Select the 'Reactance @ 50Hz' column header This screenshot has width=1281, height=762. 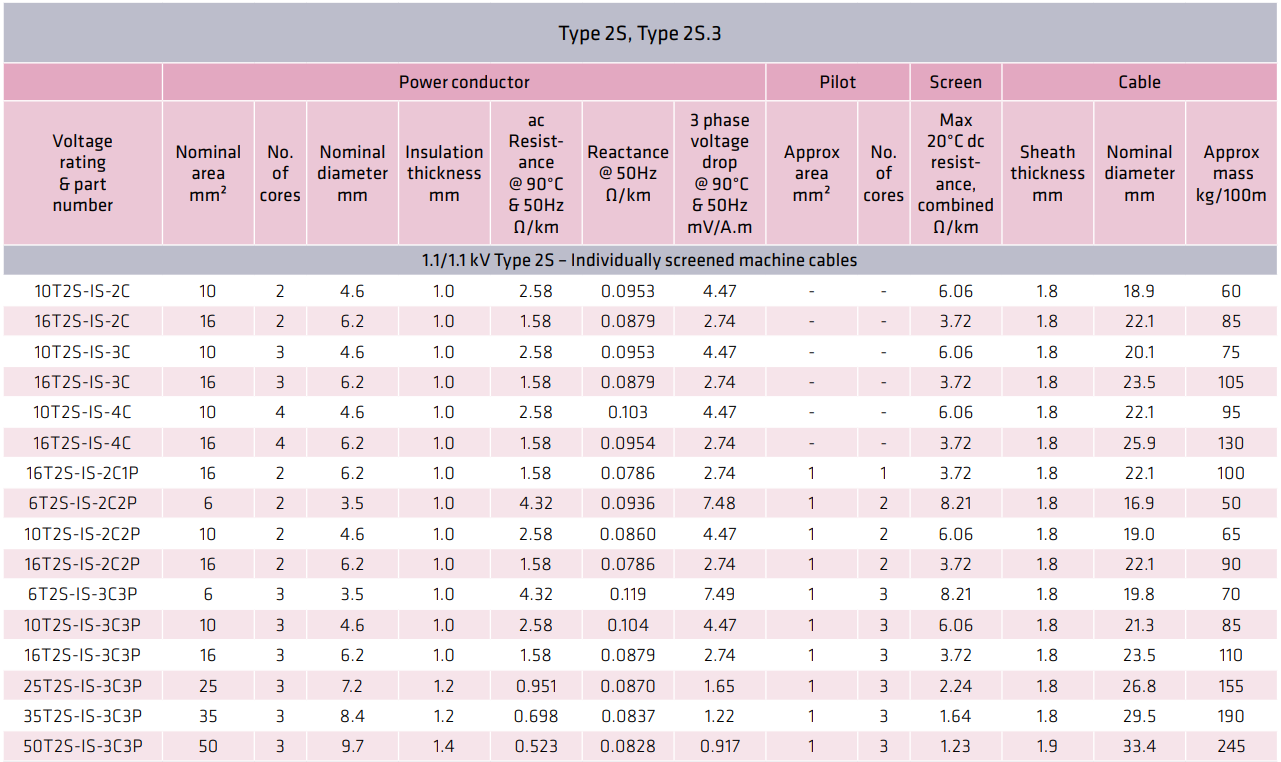[x=628, y=173]
